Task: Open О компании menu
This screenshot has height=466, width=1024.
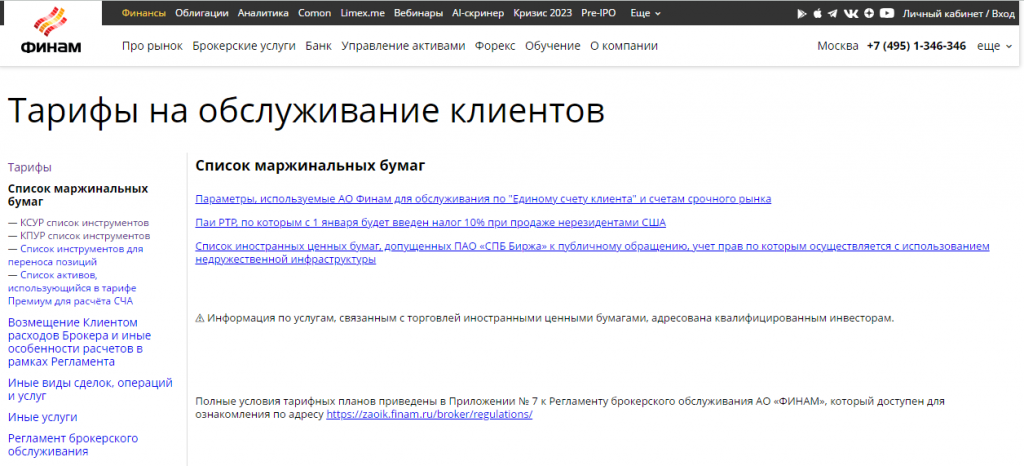Action: (624, 46)
